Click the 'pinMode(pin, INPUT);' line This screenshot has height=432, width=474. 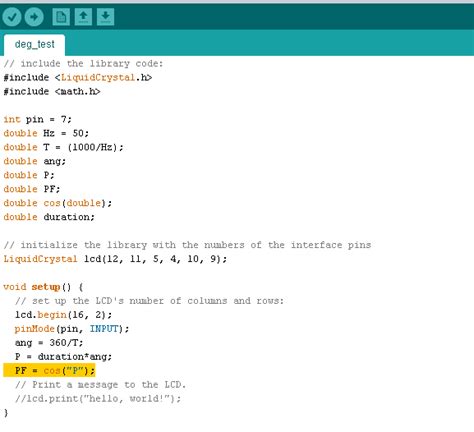coord(72,329)
